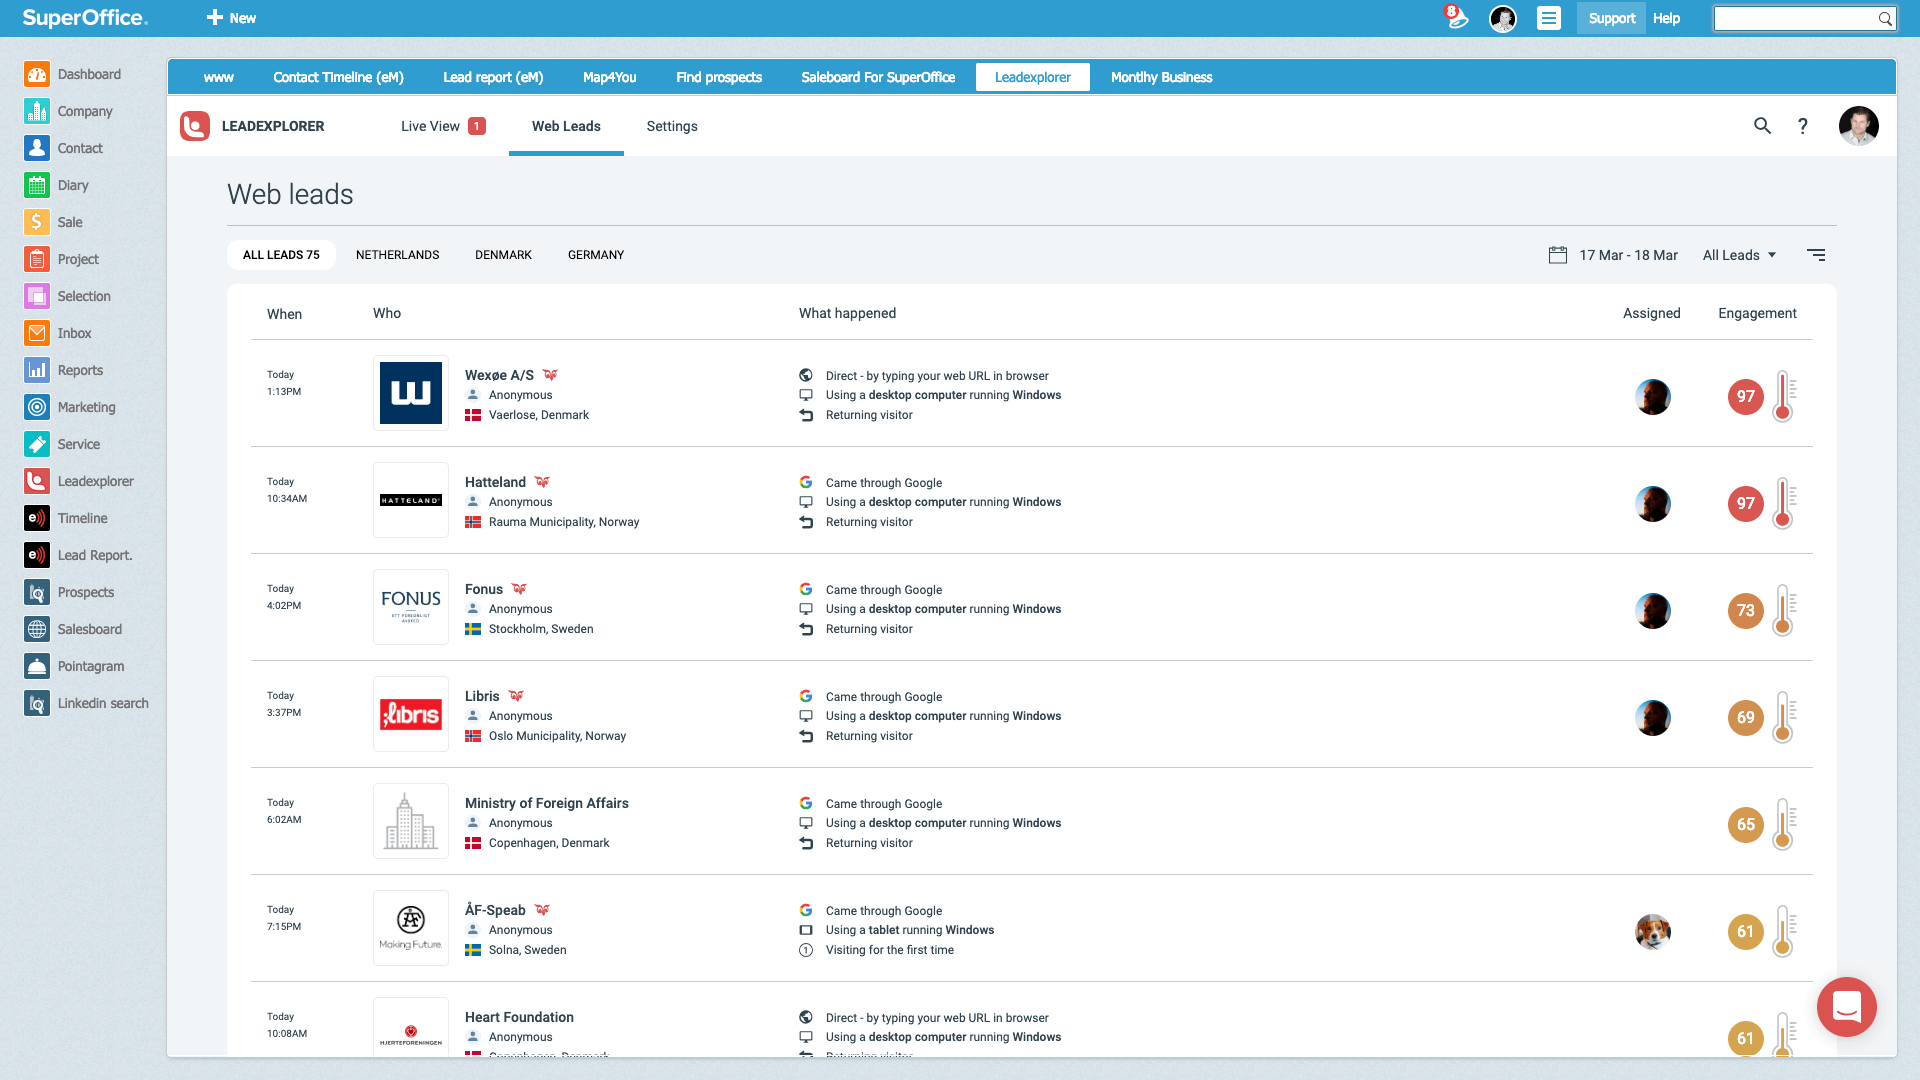Click the Leadexplorer account avatar
The height and width of the screenshot is (1080, 1920).
1858,126
